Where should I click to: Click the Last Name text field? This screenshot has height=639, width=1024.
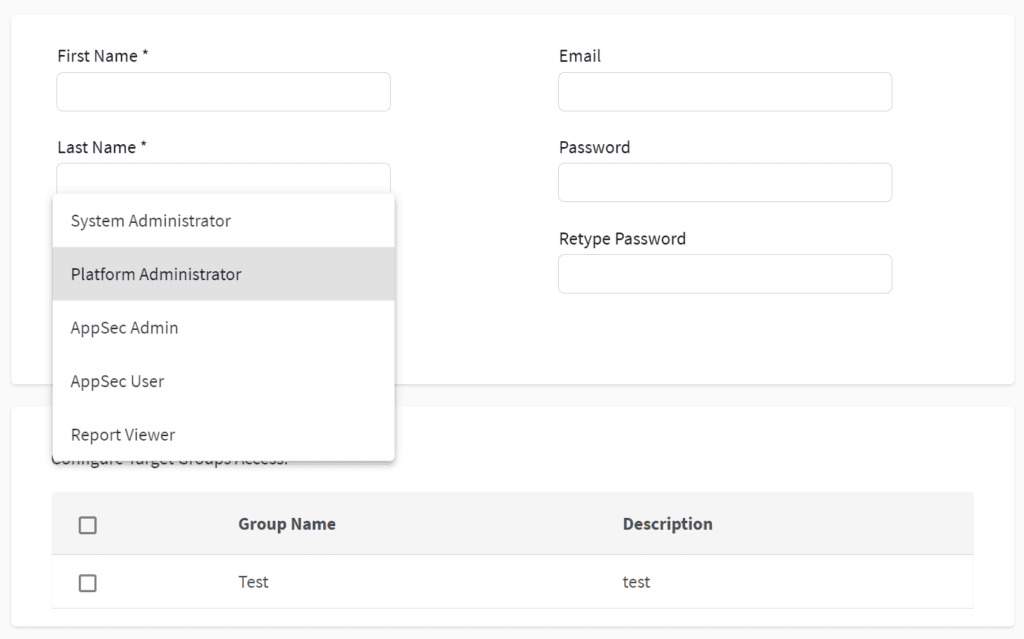pyautogui.click(x=223, y=178)
